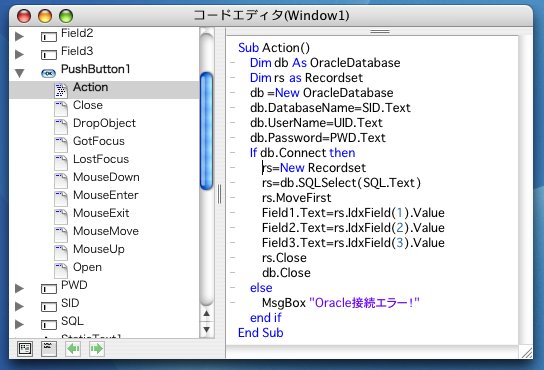Select the Field3 tree item
544x370 pixels.
(x=77, y=51)
